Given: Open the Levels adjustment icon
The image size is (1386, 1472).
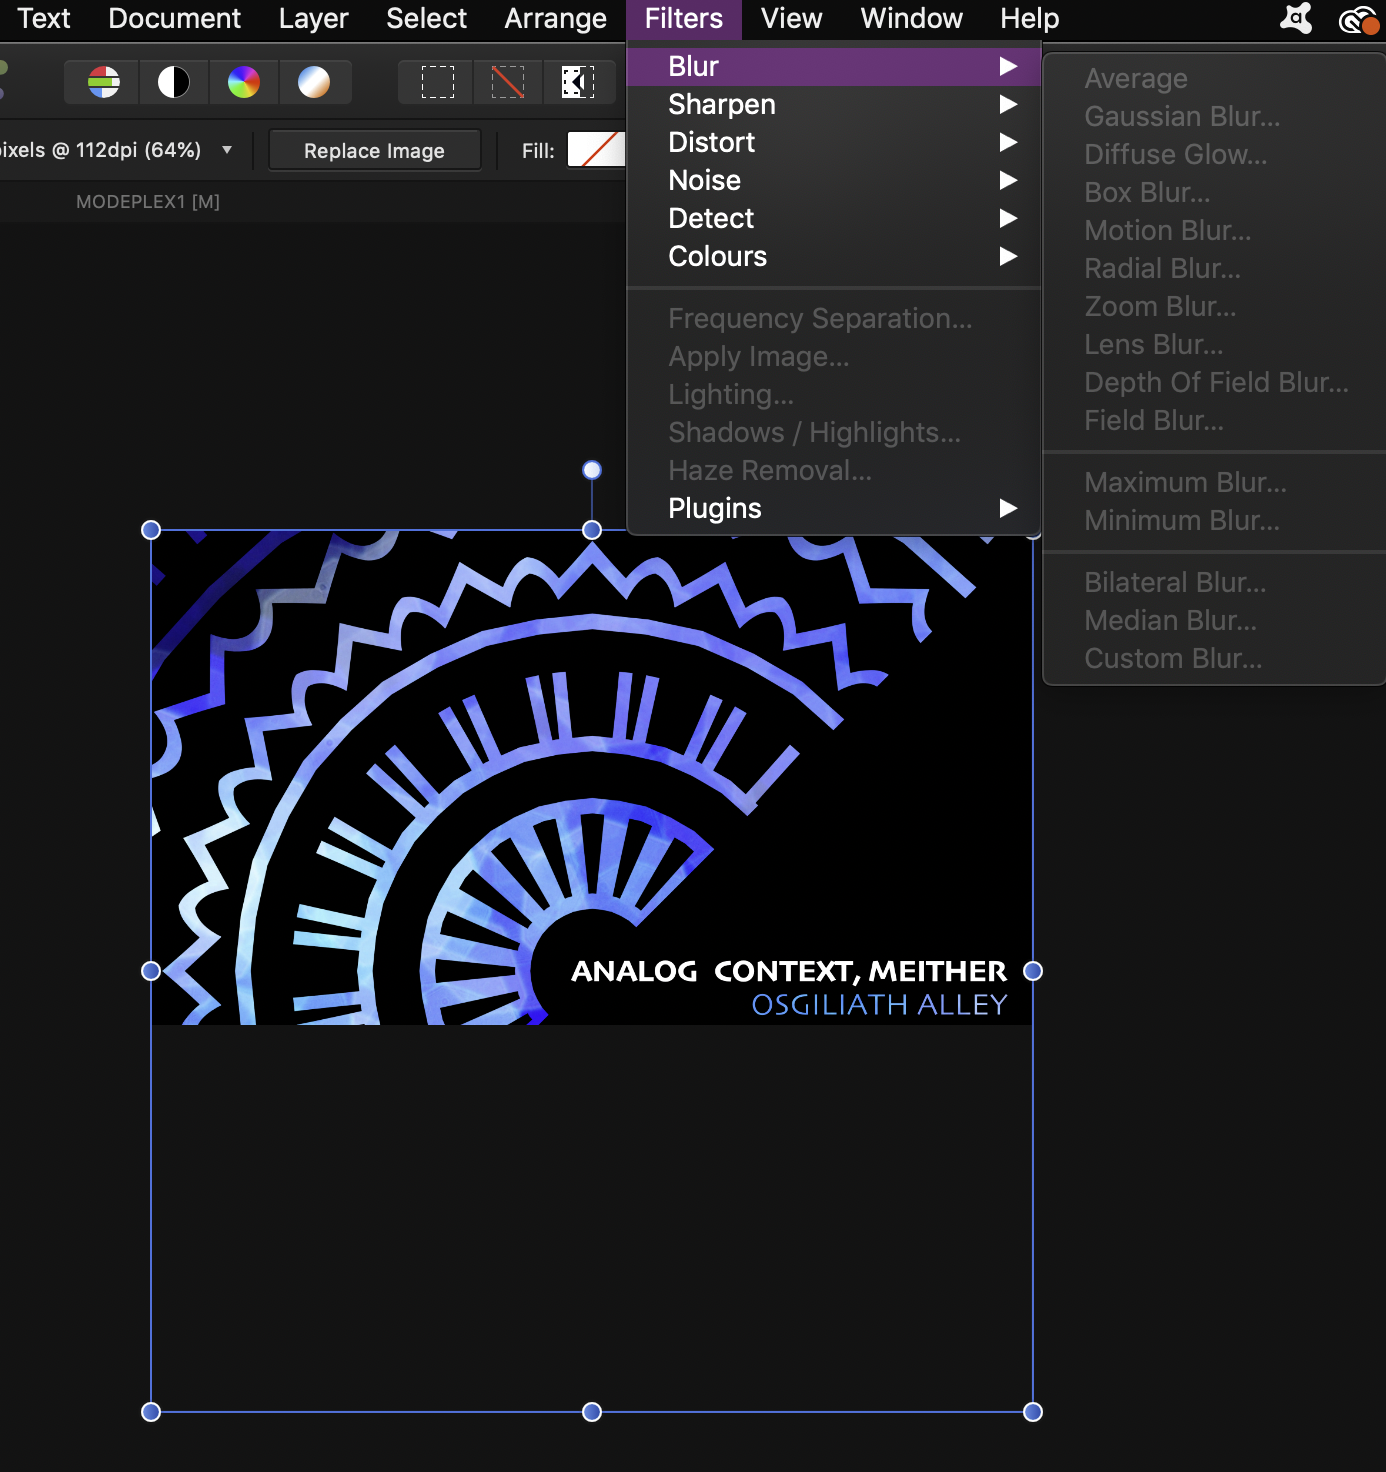Looking at the screenshot, I should click(x=100, y=82).
